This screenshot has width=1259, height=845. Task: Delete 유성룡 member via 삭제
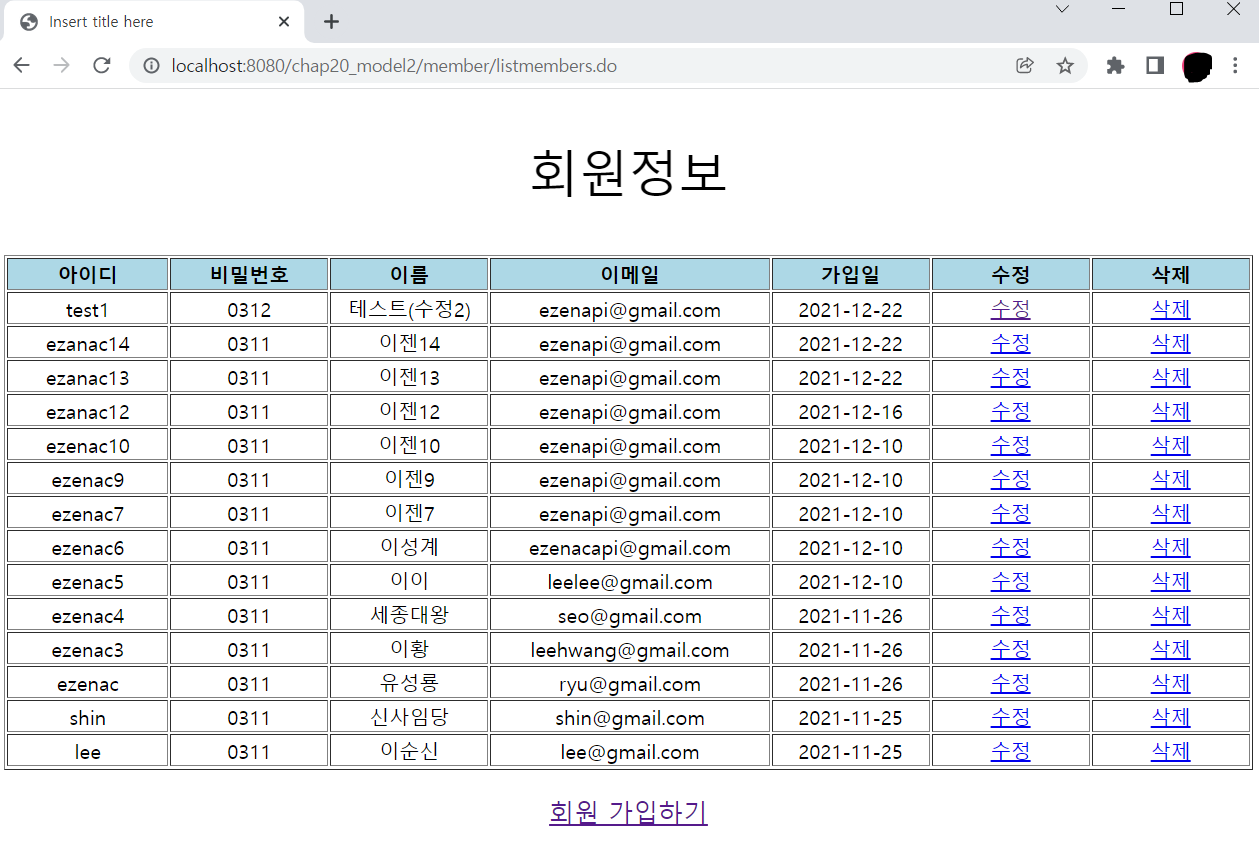[x=1171, y=683]
